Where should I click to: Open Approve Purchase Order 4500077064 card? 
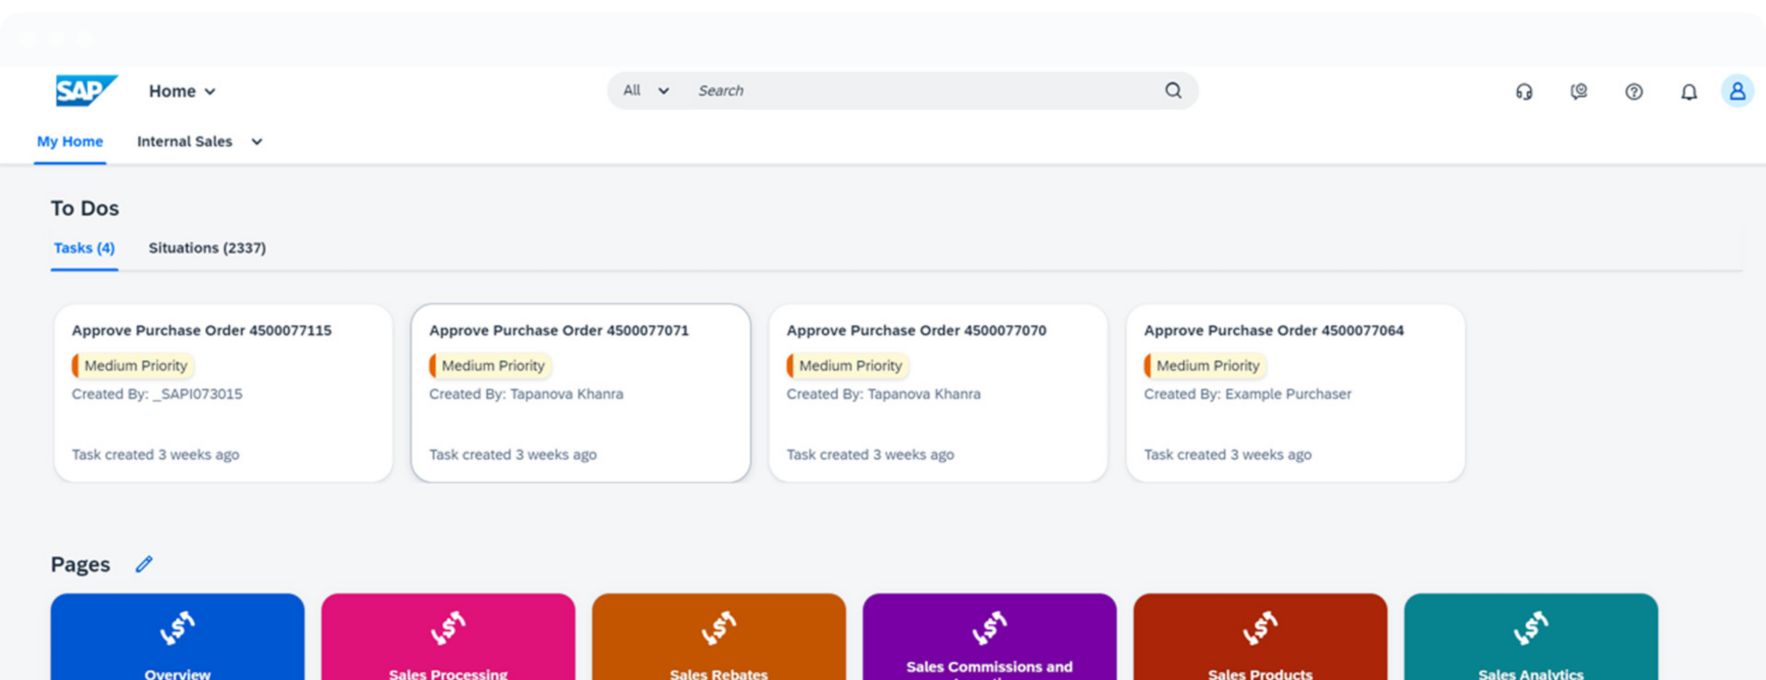click(1295, 392)
